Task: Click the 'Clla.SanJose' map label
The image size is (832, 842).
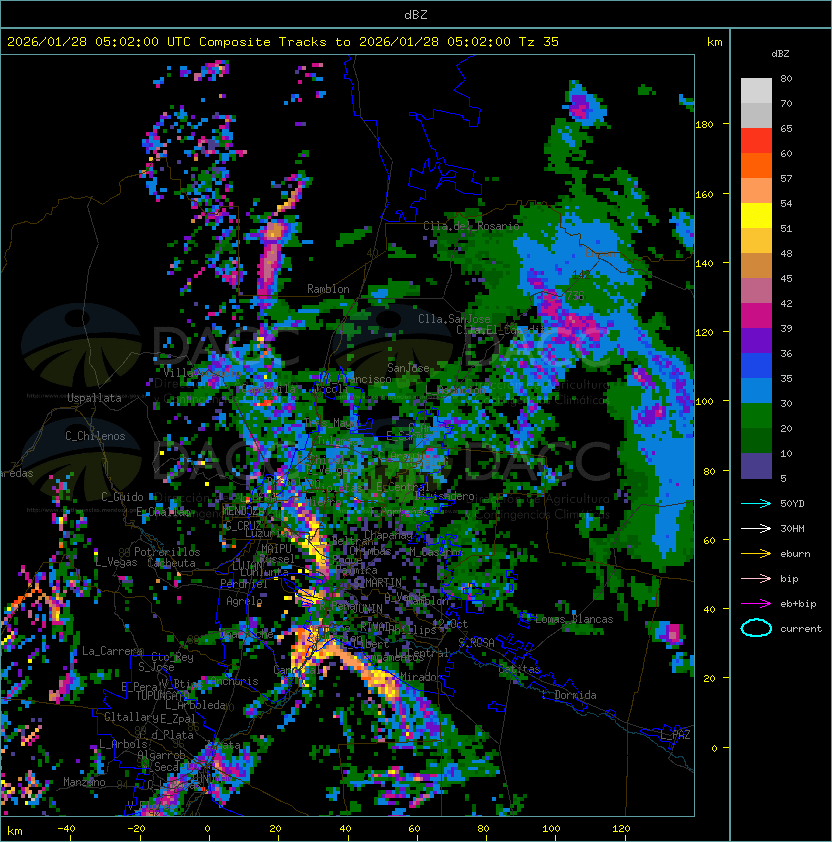Action: pyautogui.click(x=454, y=319)
